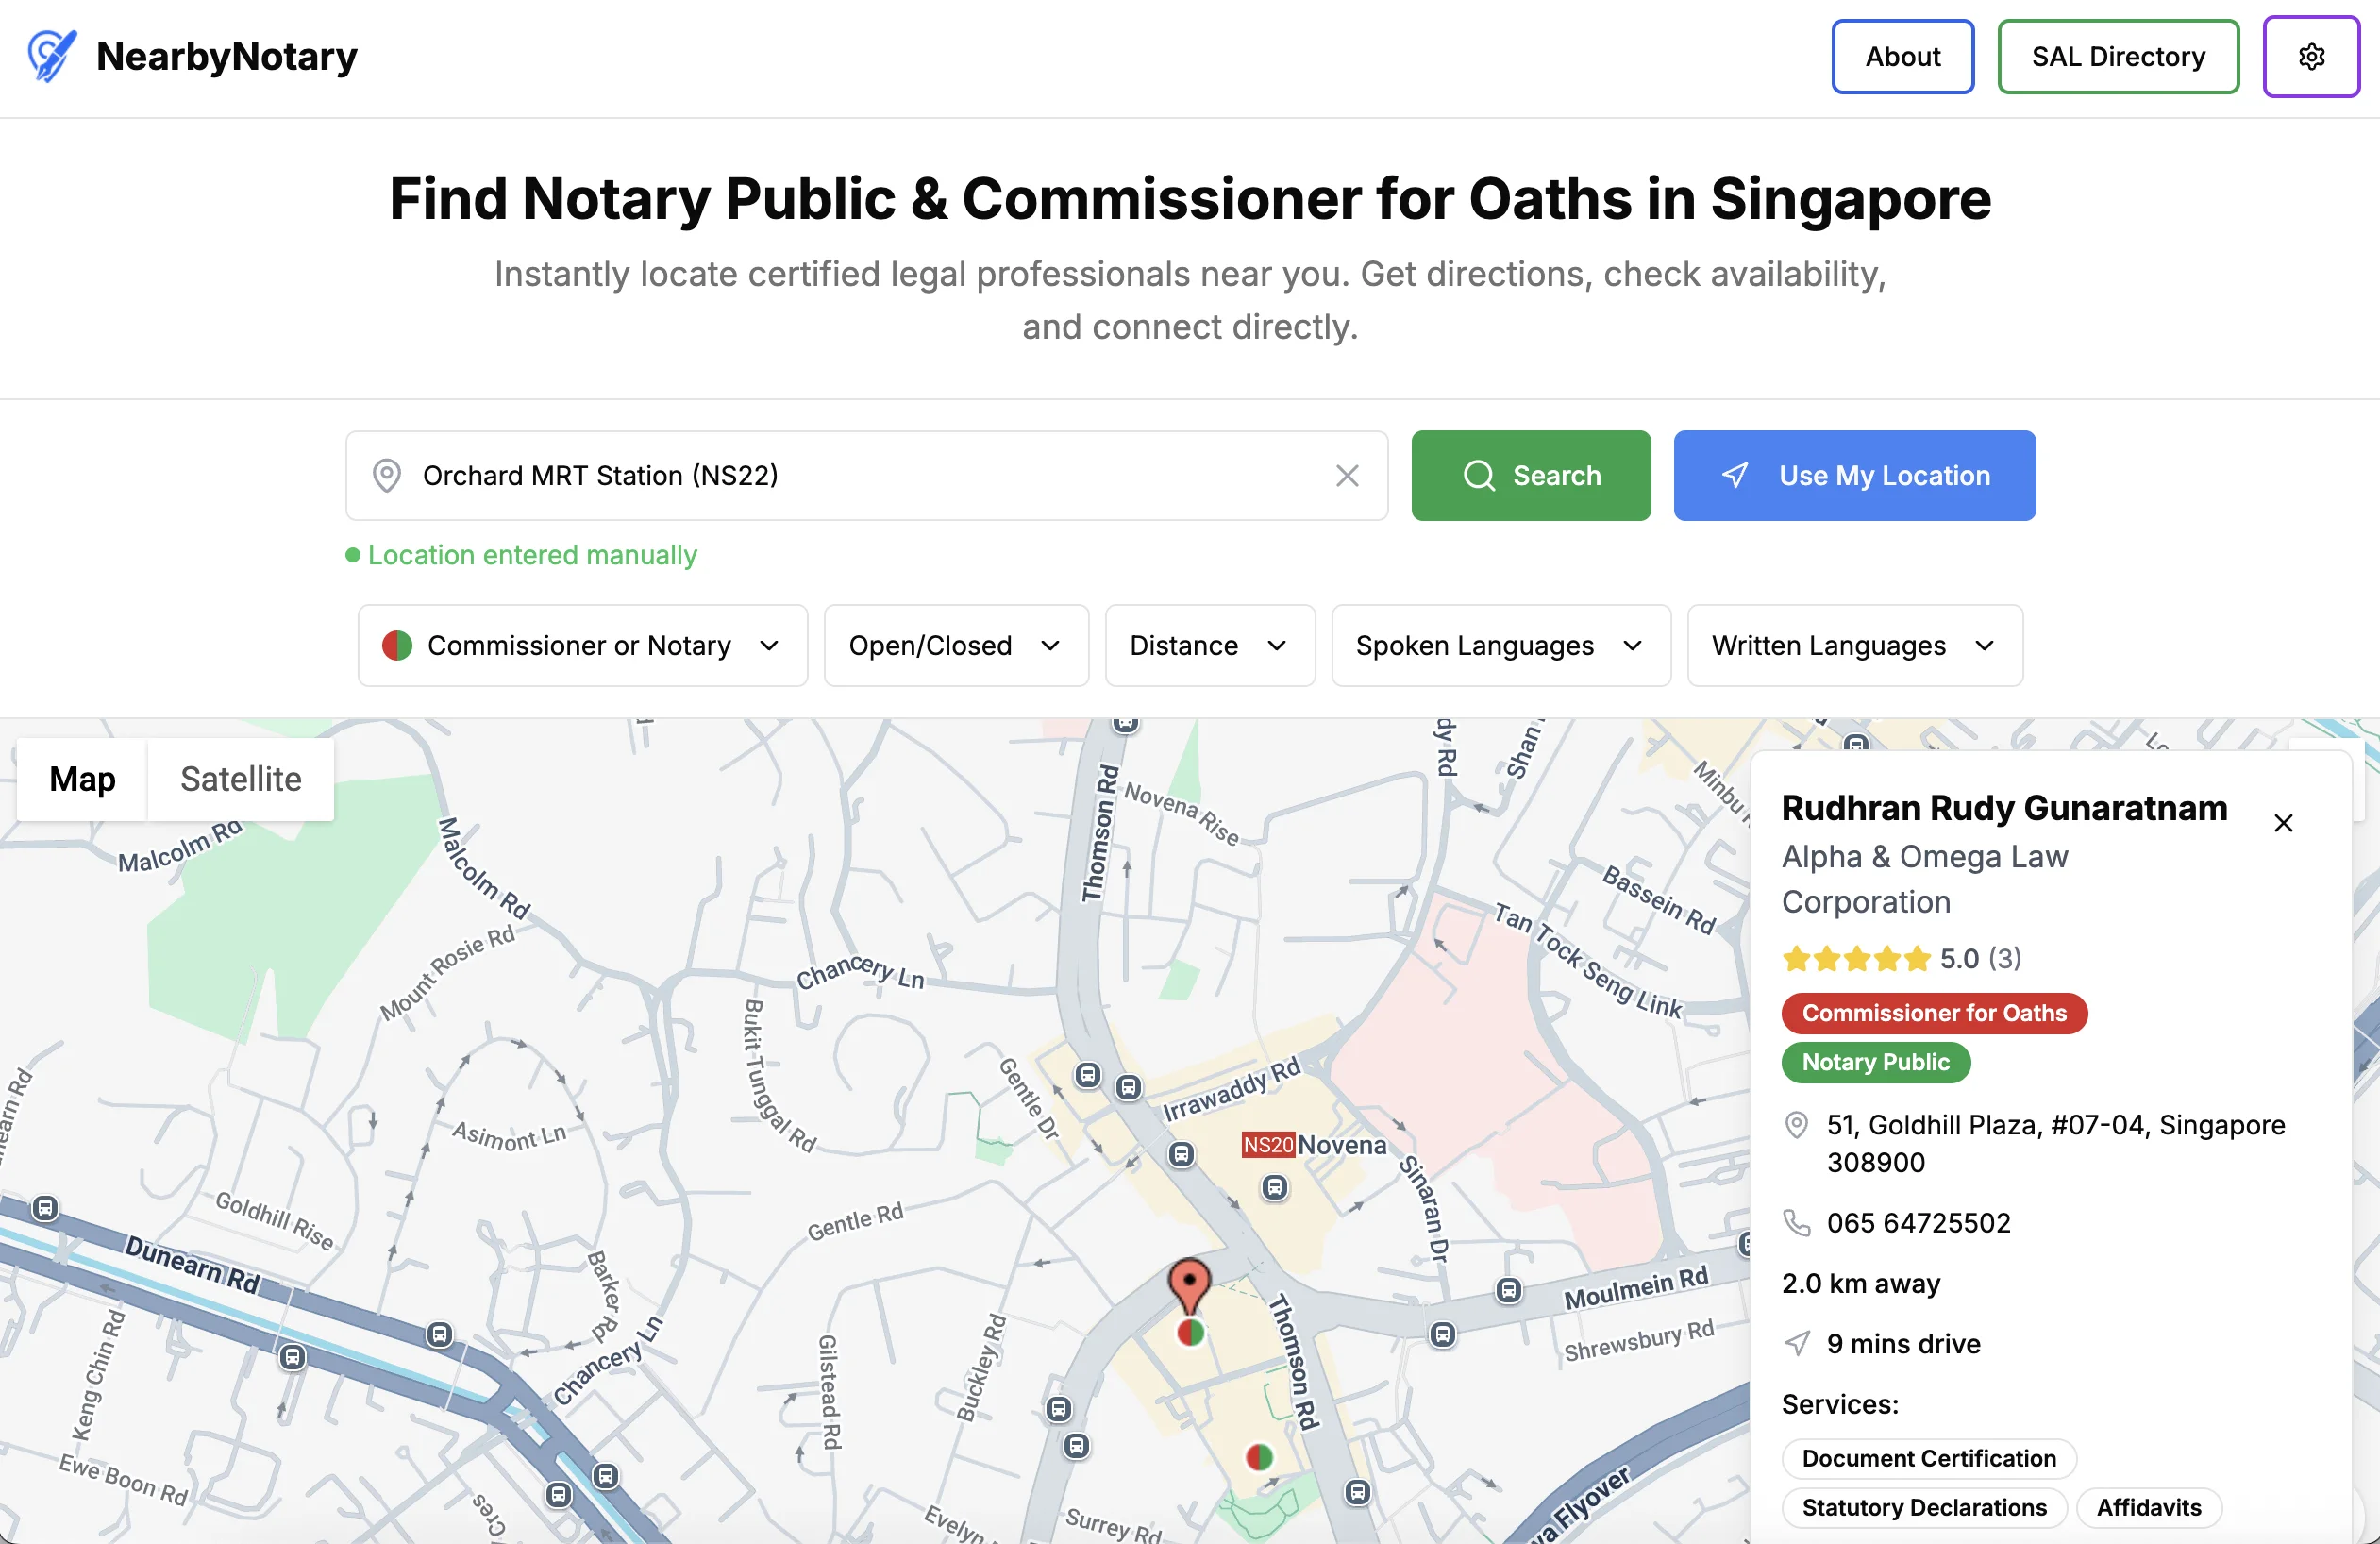Viewport: 2380px width, 1544px height.
Task: Click the phone number 065 64725502
Action: coord(1918,1223)
